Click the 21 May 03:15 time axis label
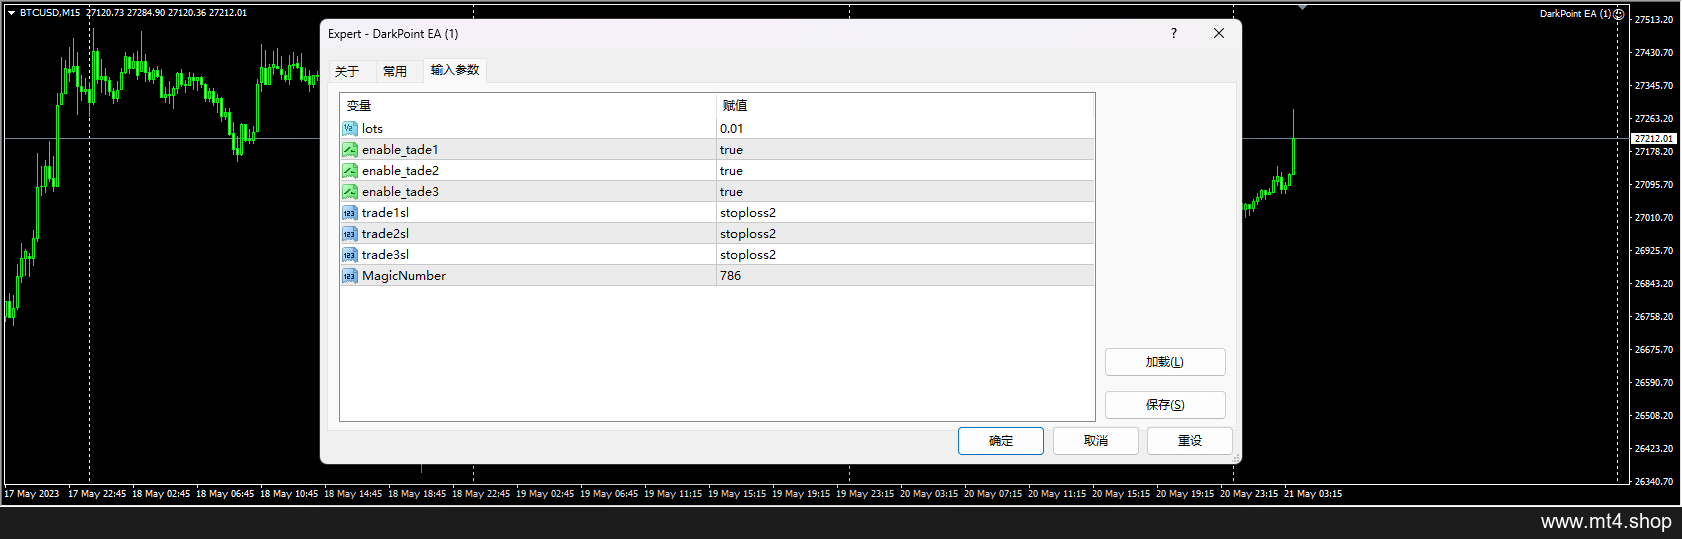1682x539 pixels. pyautogui.click(x=1313, y=494)
